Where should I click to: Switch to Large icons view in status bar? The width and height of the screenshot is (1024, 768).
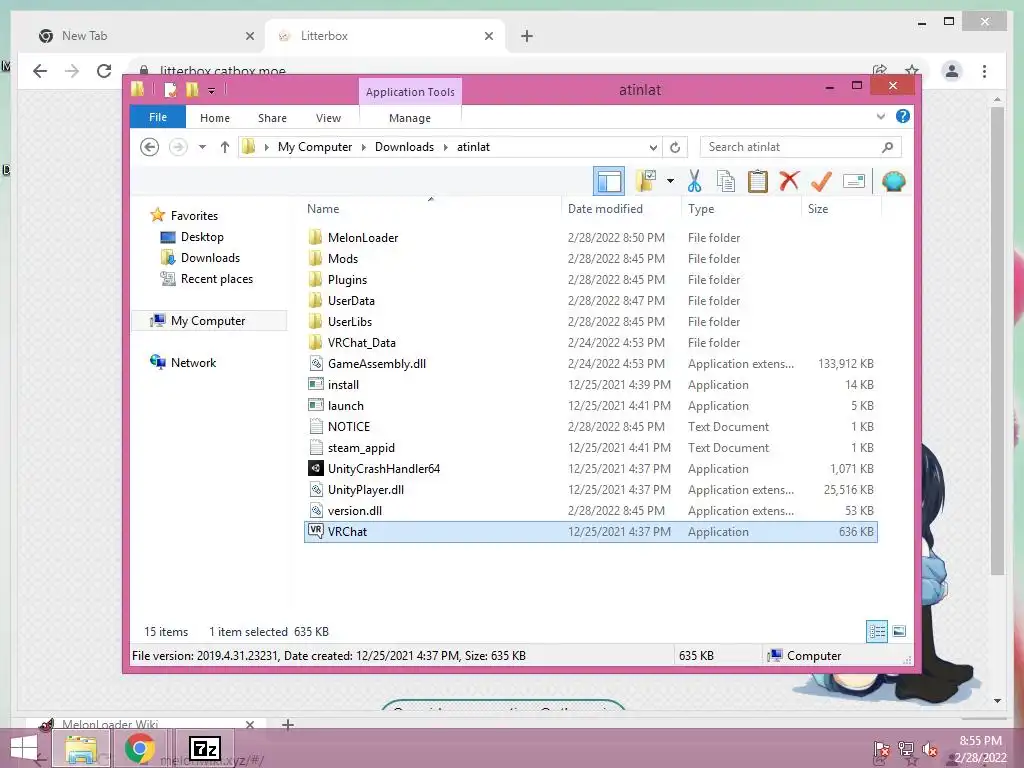pos(899,631)
